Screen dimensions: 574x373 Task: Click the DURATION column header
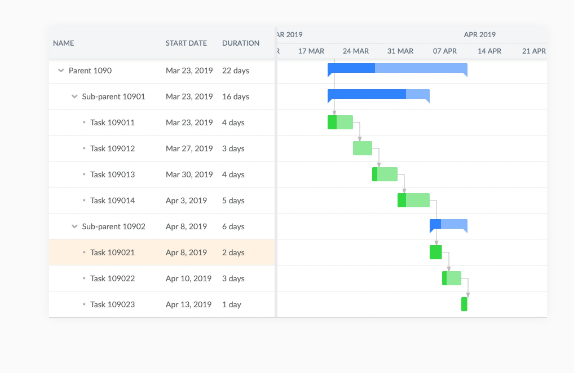click(241, 43)
